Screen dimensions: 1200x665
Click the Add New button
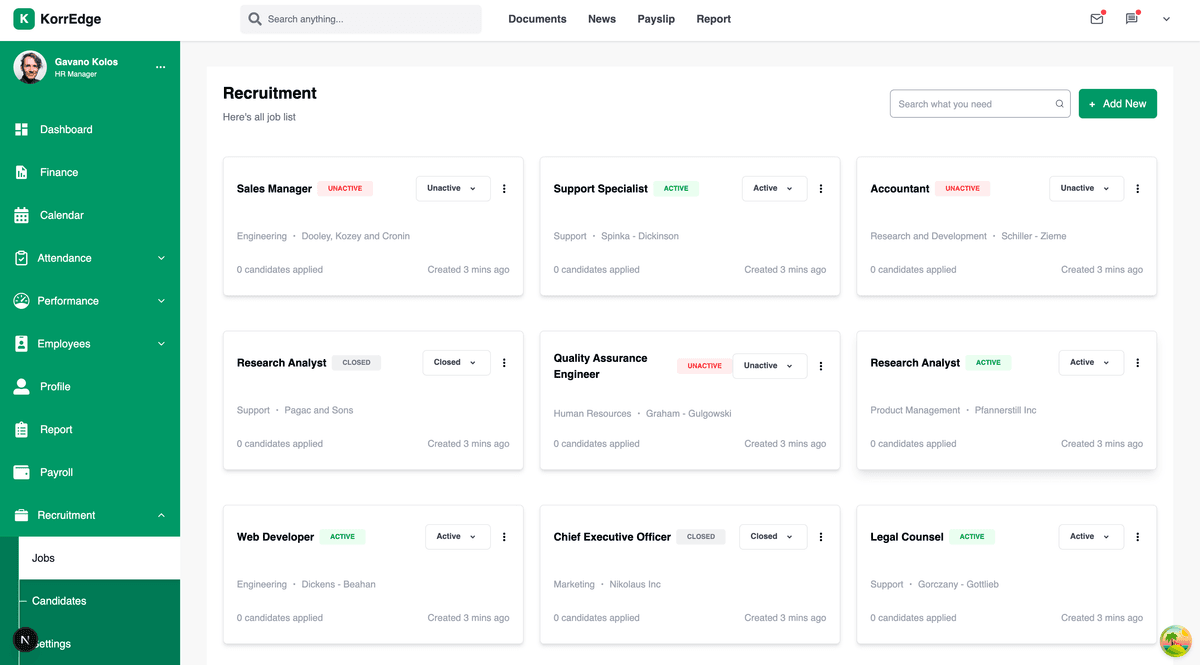coord(1117,103)
